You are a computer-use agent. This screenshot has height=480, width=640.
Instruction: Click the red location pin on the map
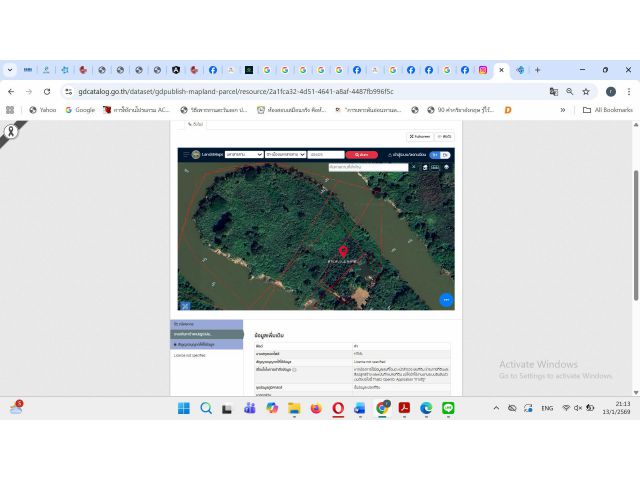tap(344, 250)
